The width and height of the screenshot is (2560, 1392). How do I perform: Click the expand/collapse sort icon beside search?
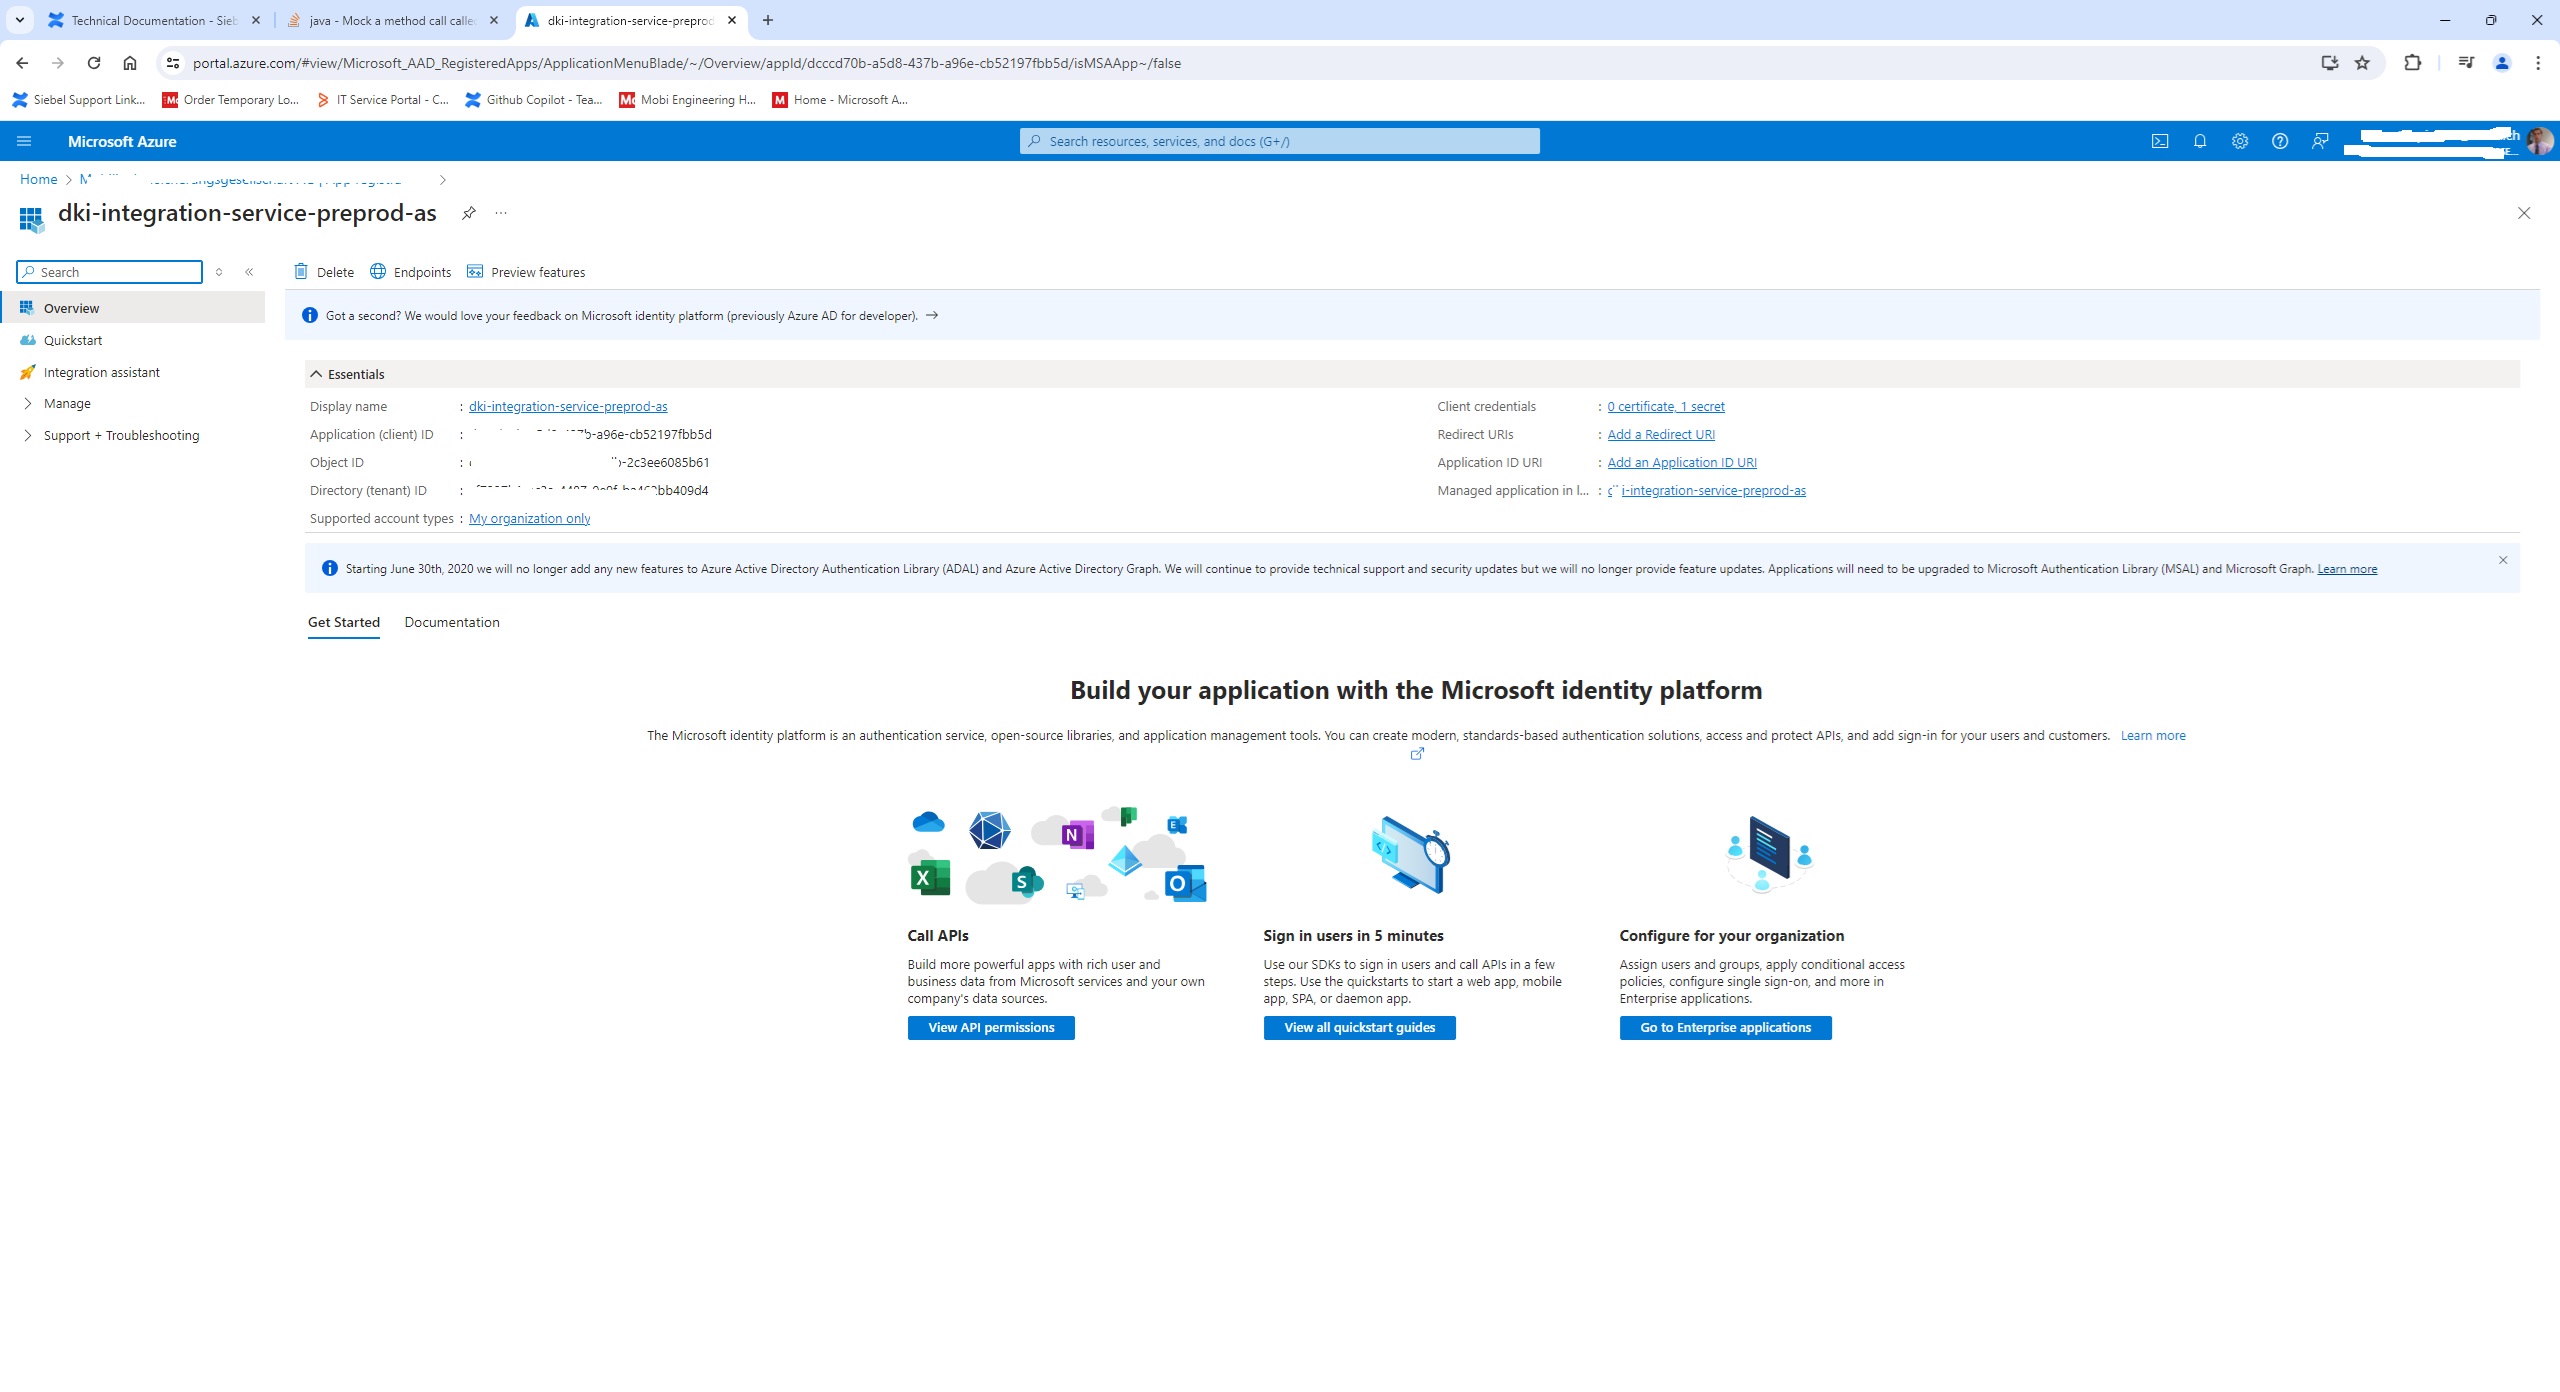coord(219,272)
